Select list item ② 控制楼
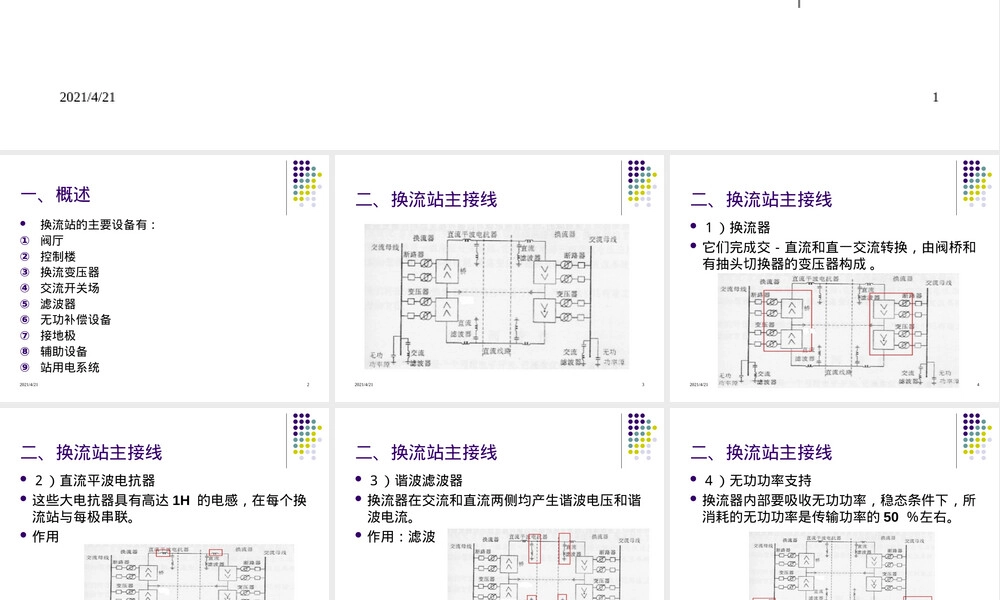This screenshot has width=1000, height=600. tap(48, 256)
